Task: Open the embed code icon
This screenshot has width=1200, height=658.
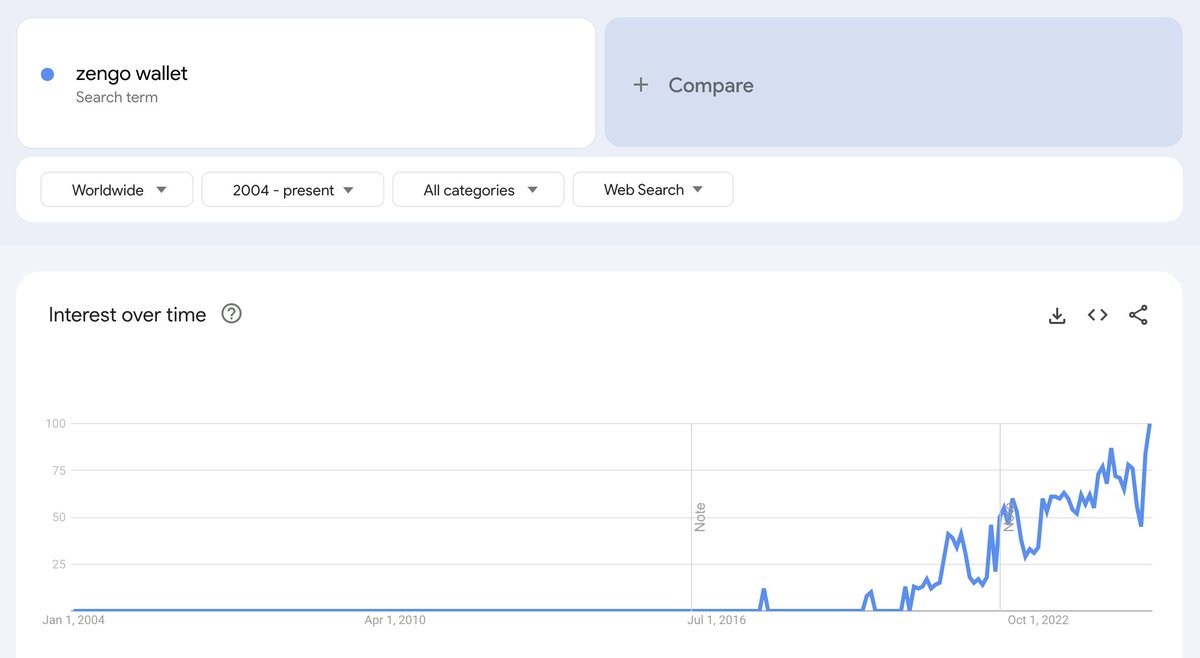Action: 1098,315
